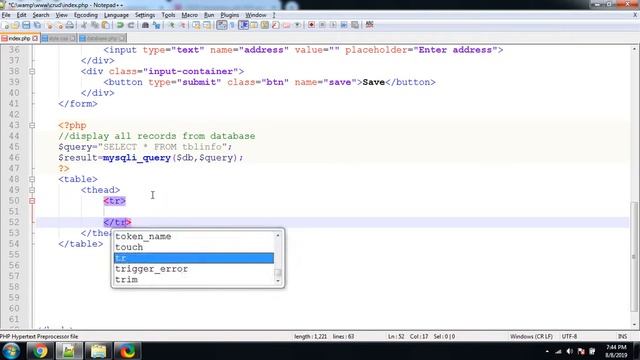Image resolution: width=640 pixels, height=360 pixels.
Task: Open Folder as Workspace icon
Action: coord(286,25)
